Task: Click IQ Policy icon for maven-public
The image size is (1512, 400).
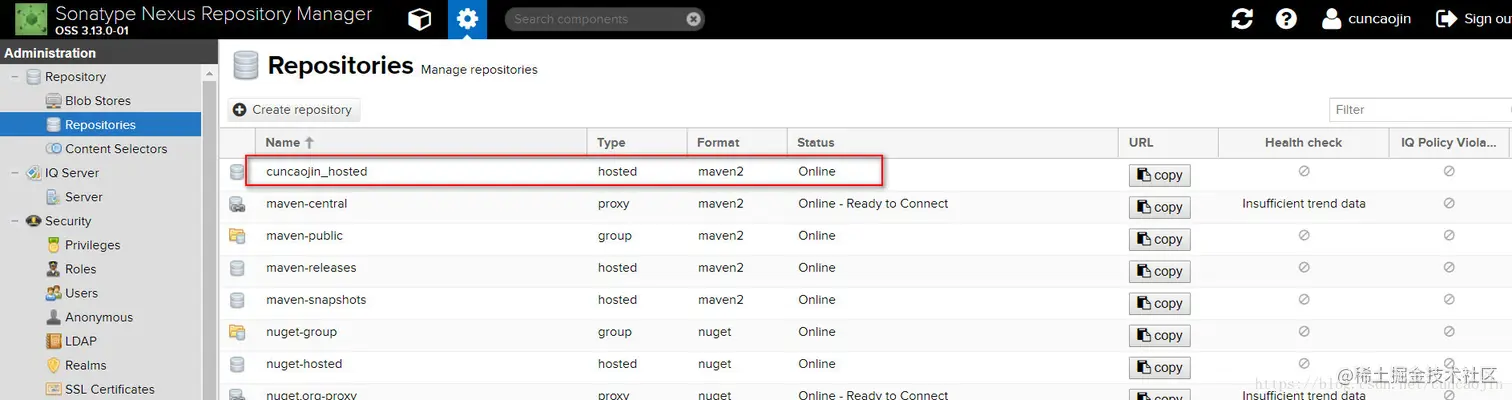Action: [x=1448, y=236]
